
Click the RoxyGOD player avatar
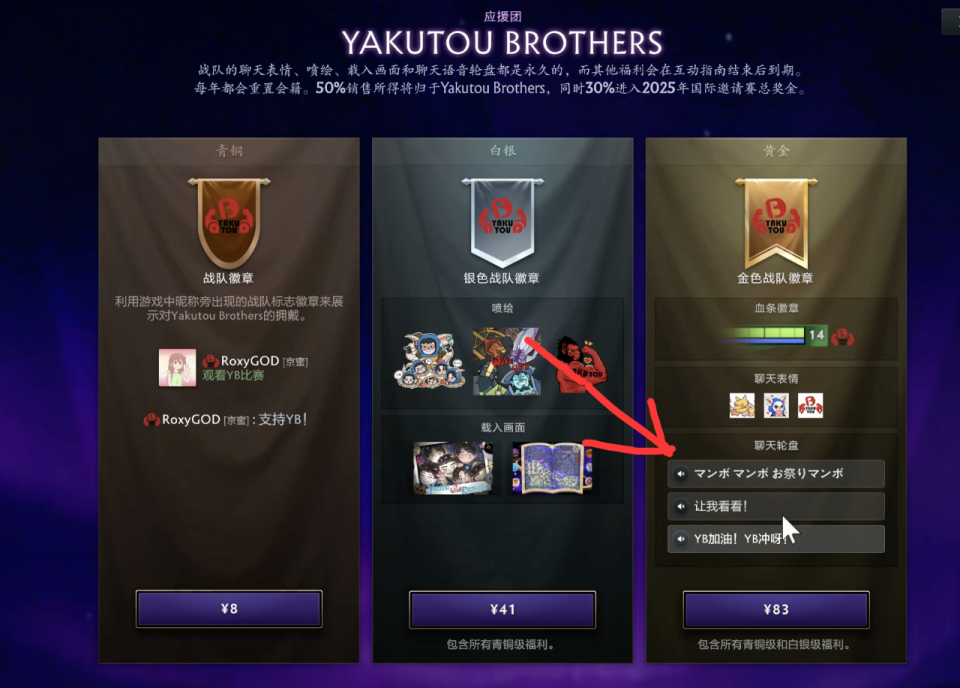[x=178, y=367]
